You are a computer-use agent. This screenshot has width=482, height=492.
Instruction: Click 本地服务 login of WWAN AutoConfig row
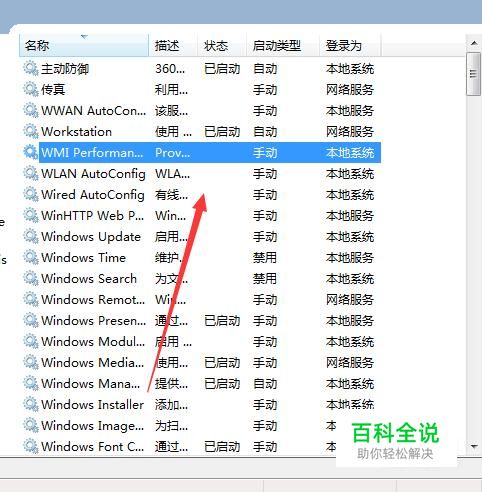click(350, 111)
